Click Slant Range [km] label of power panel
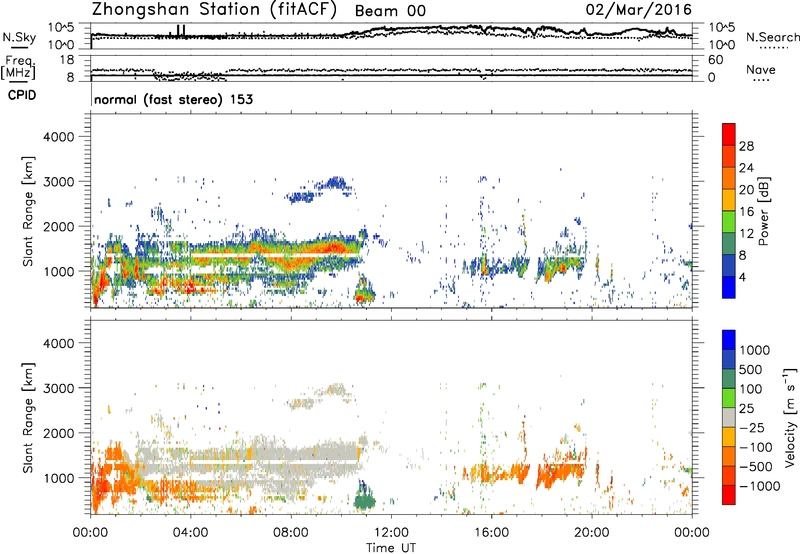Image resolution: width=800 pixels, height=554 pixels. click(28, 211)
